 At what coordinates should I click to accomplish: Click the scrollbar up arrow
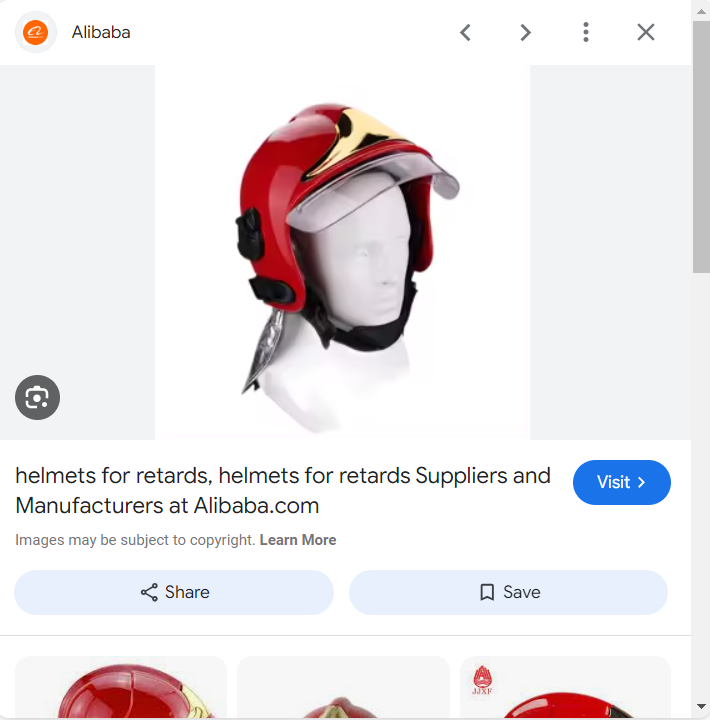701,11
